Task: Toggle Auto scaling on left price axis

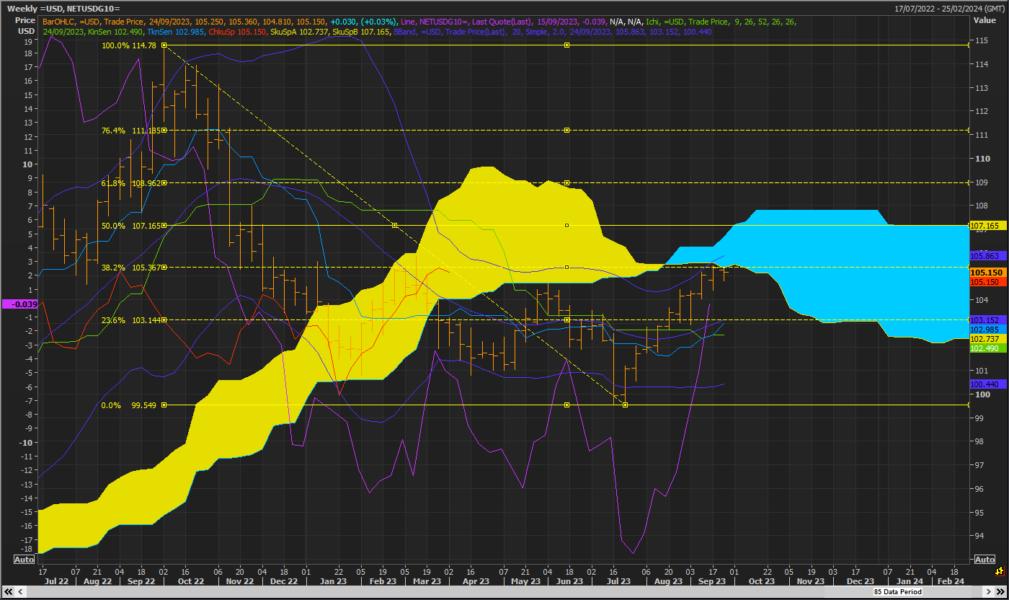Action: [24, 559]
